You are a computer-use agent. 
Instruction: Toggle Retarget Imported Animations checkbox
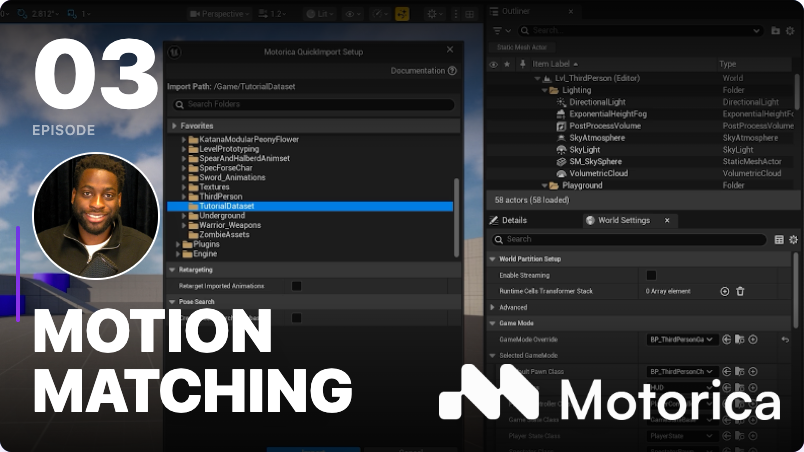pos(296,286)
